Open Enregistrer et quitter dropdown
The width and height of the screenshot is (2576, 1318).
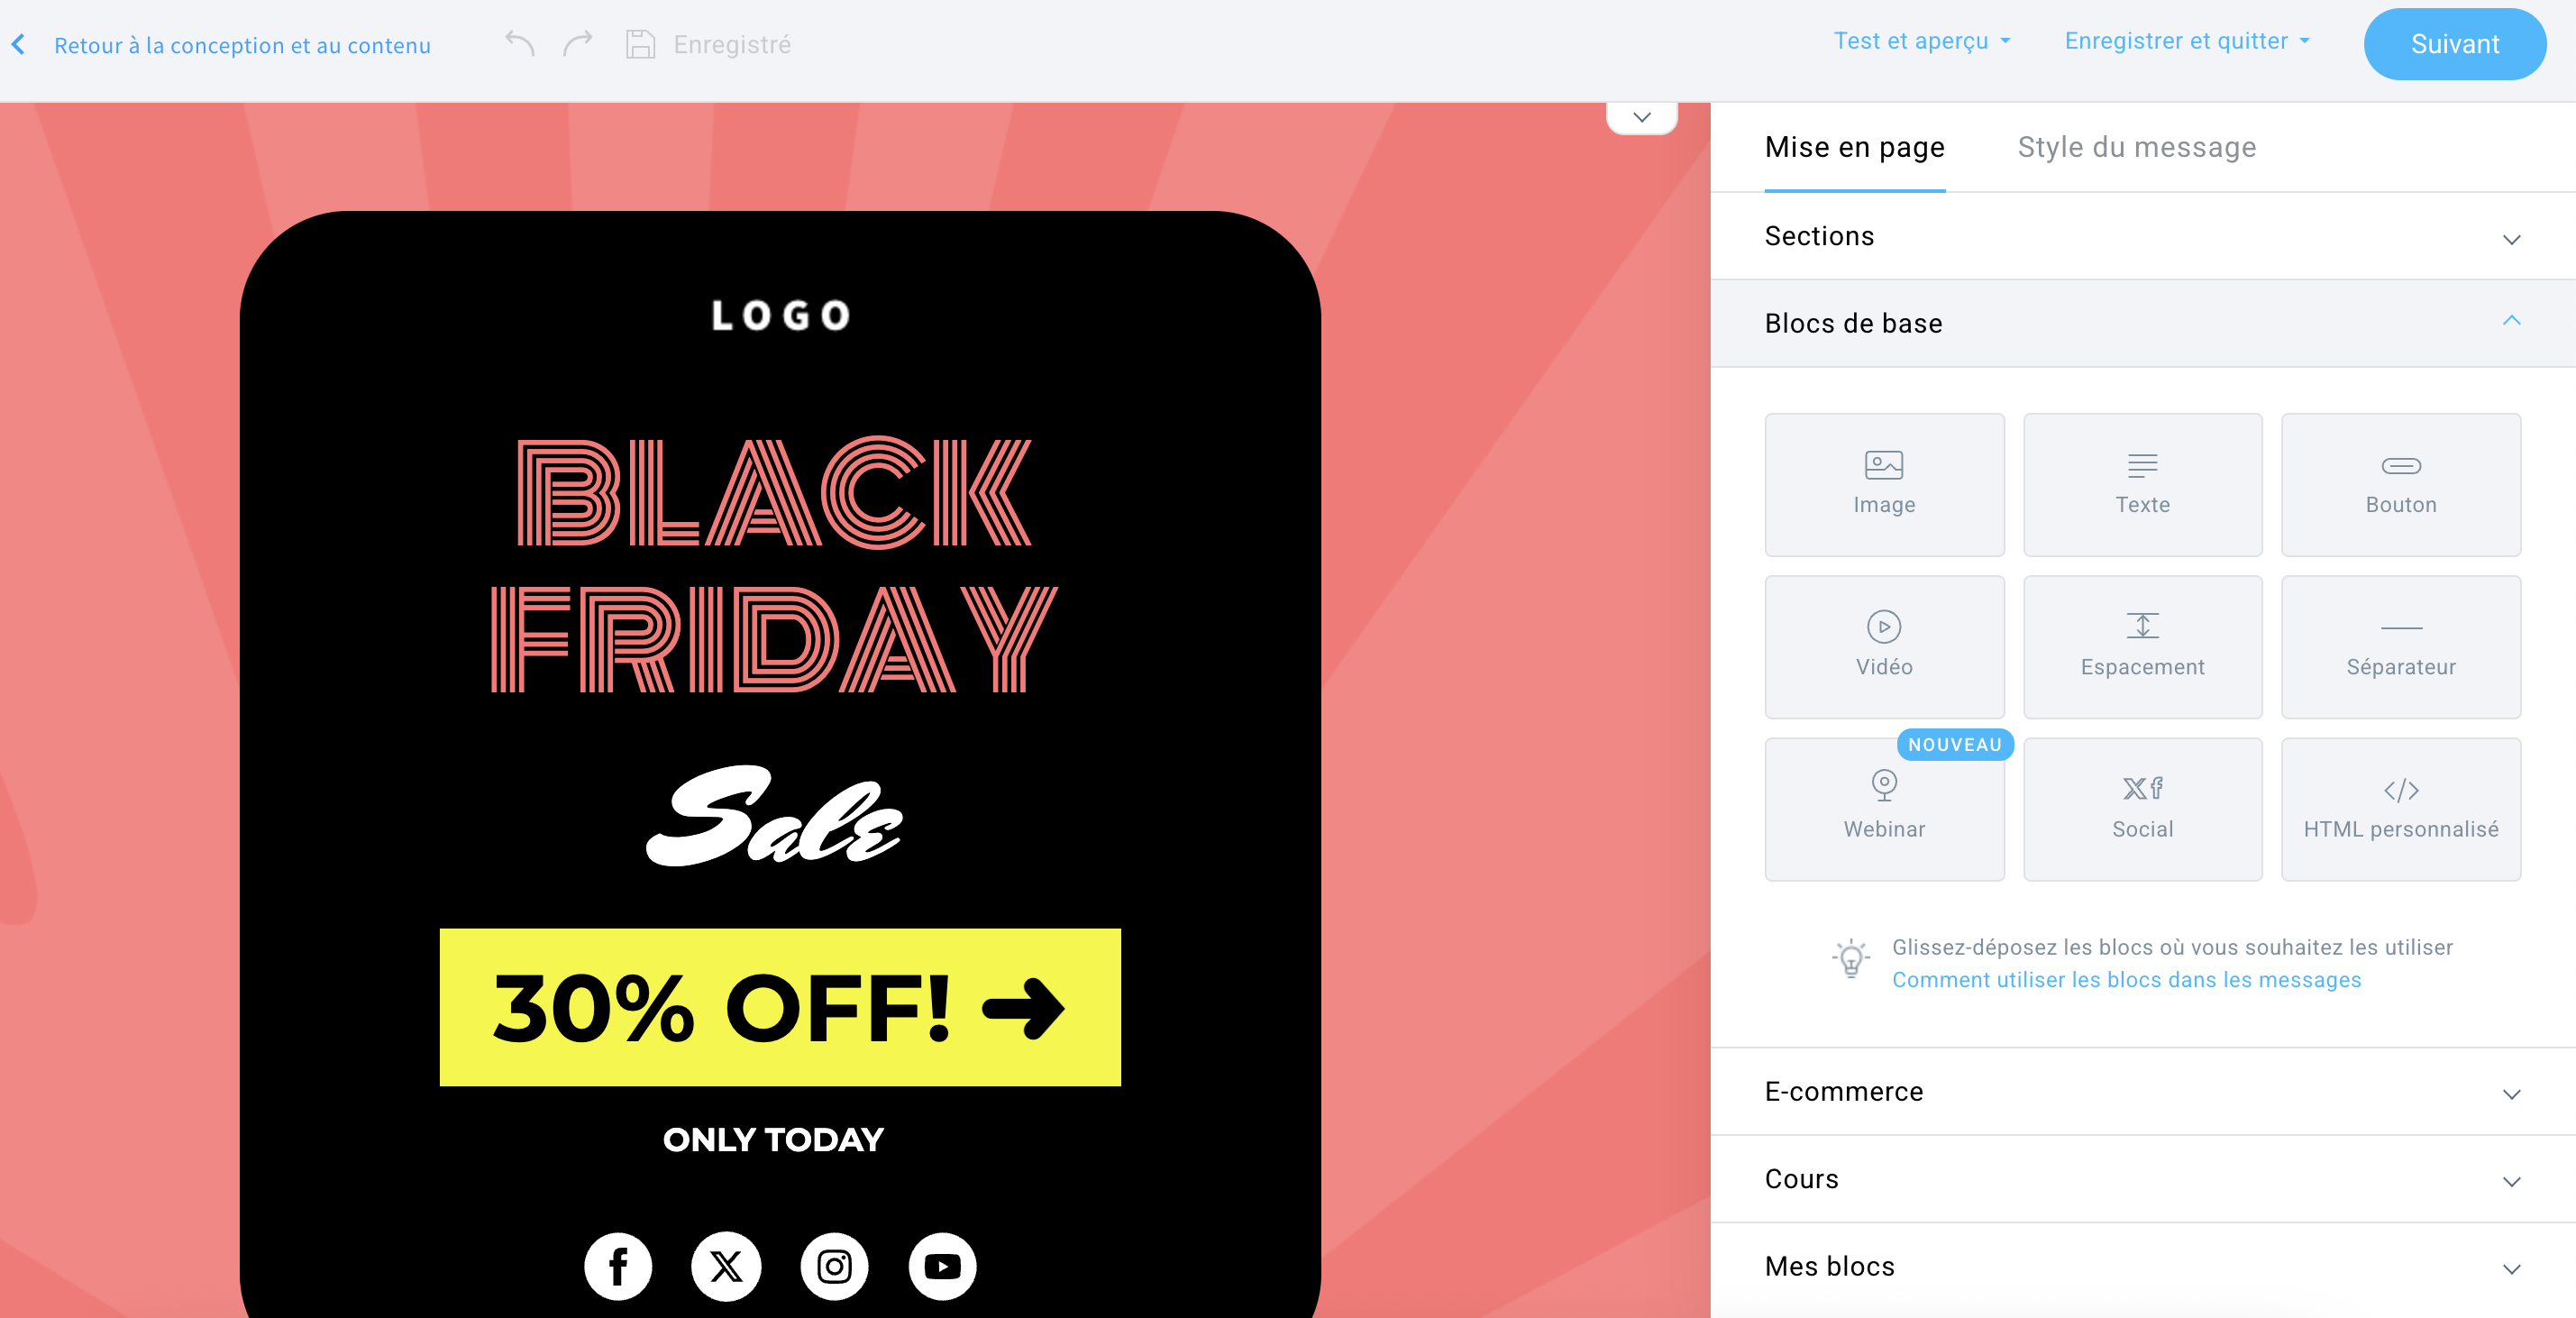click(x=2186, y=41)
